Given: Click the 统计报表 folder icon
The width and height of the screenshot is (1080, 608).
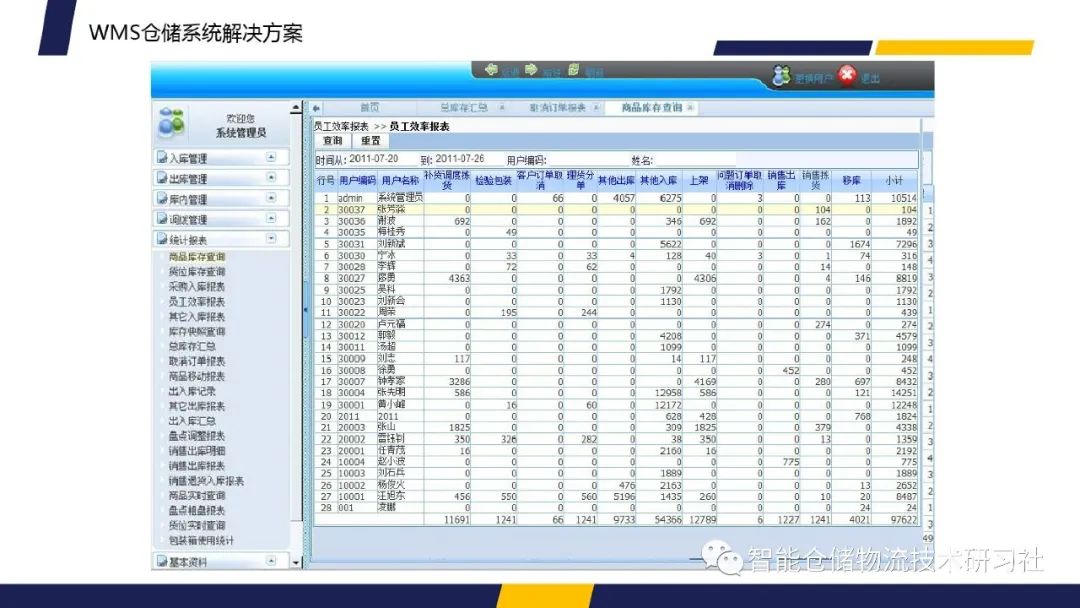Looking at the screenshot, I should click(162, 237).
